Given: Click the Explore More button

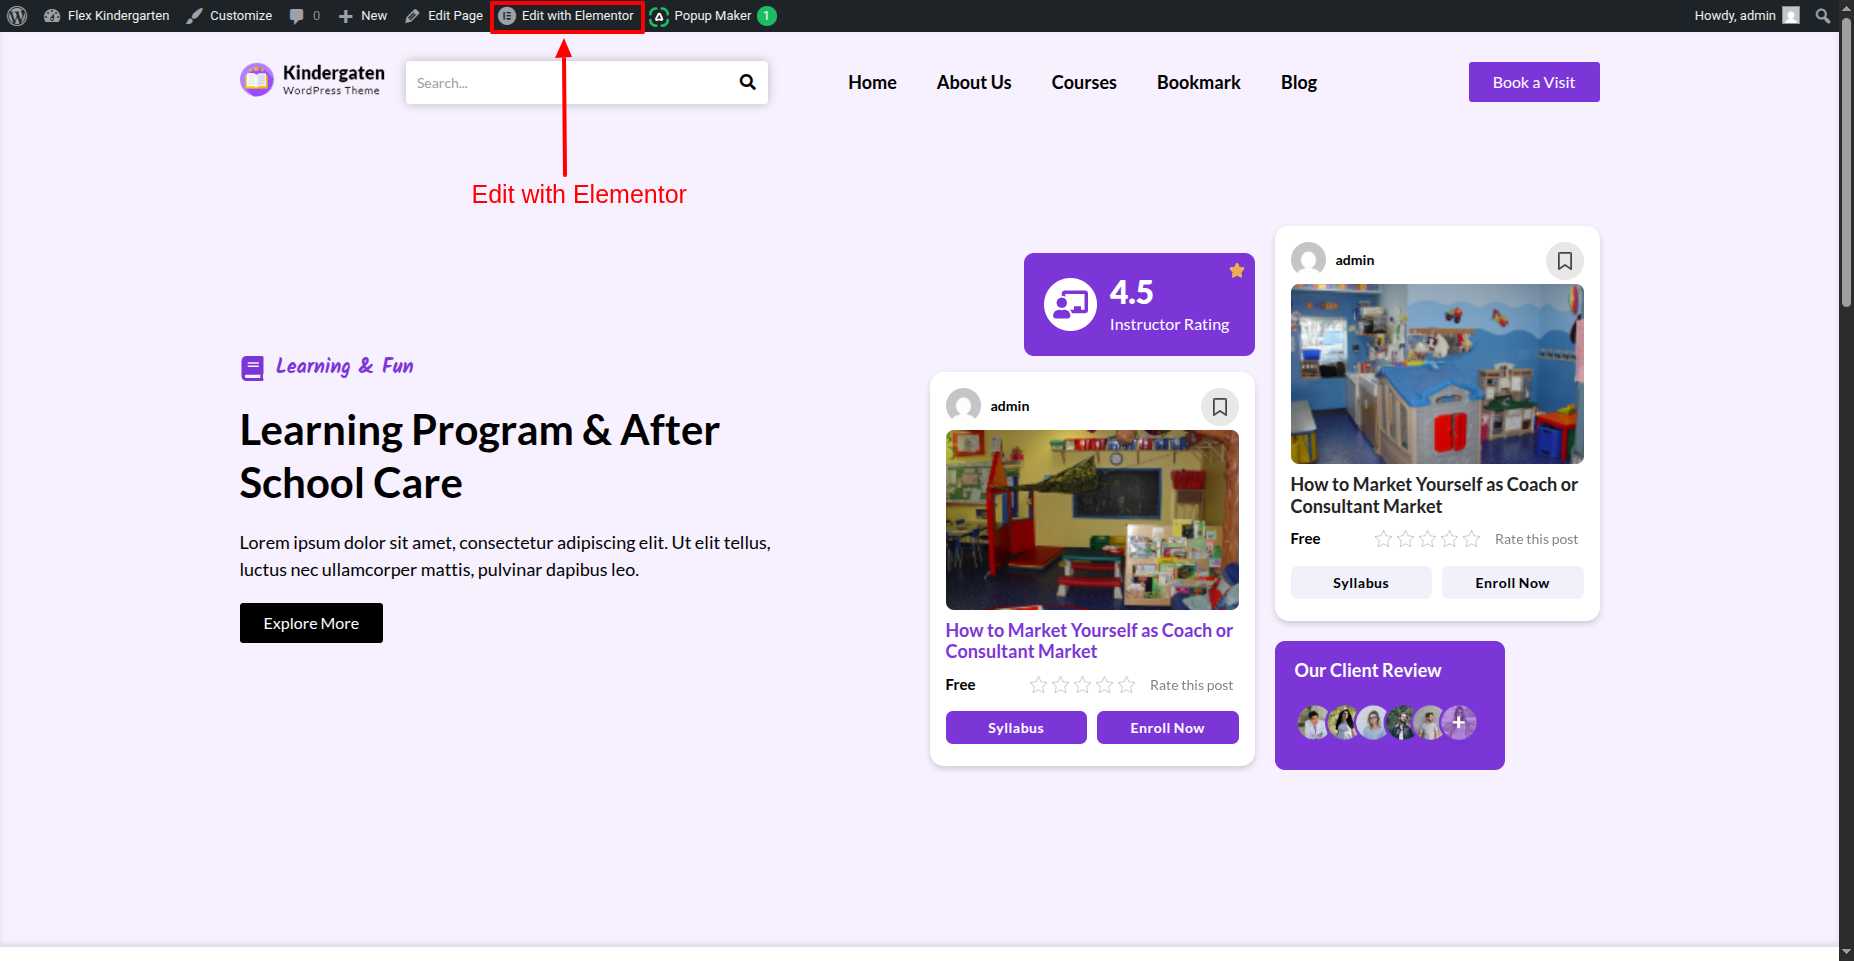Looking at the screenshot, I should click(x=311, y=623).
